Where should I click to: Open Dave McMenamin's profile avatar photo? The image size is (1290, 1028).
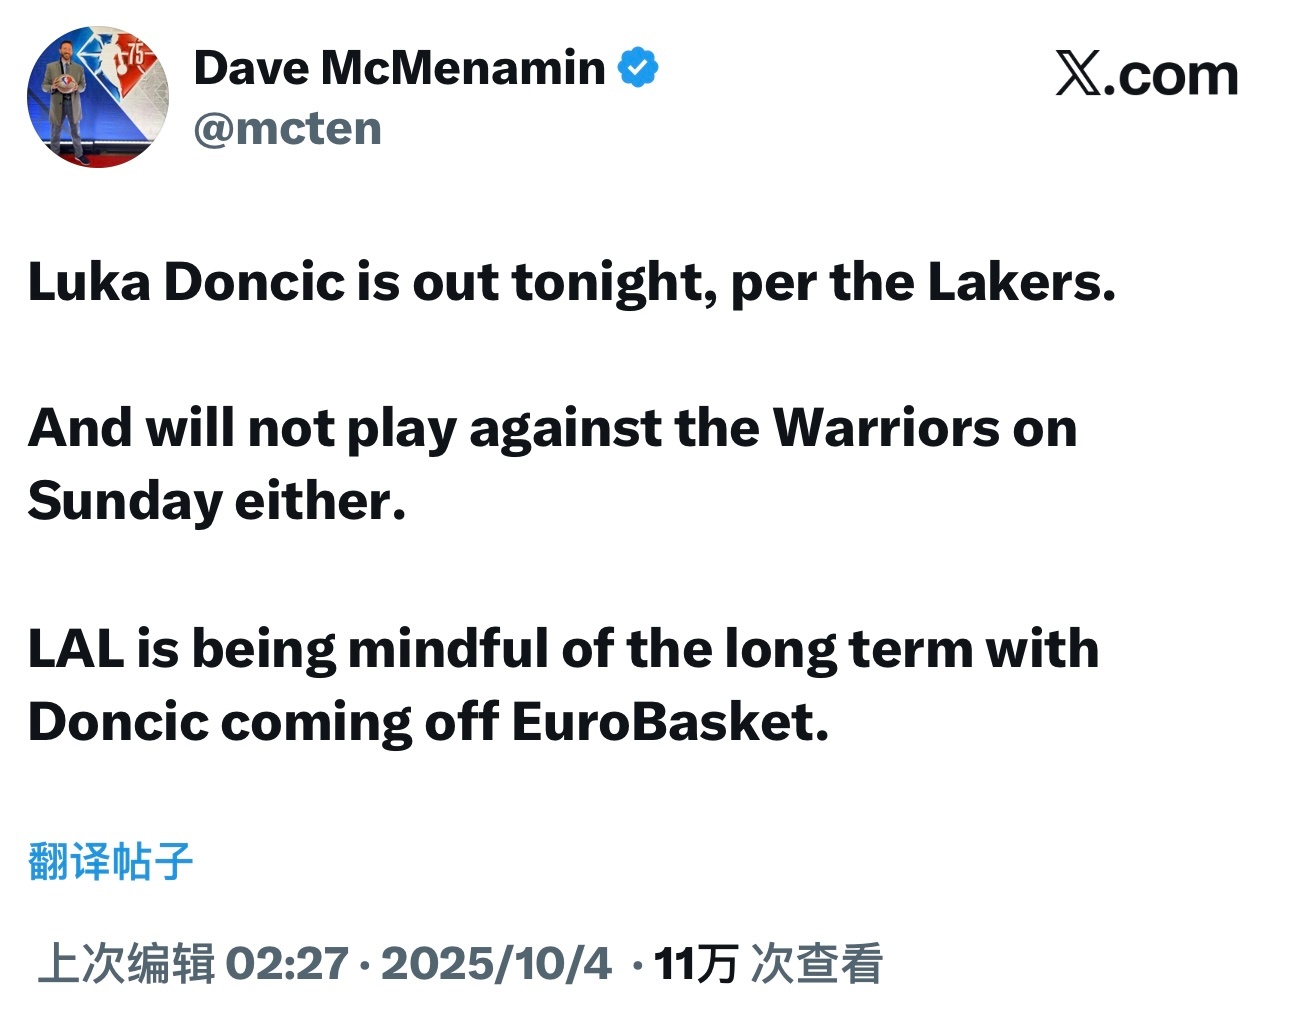[98, 97]
